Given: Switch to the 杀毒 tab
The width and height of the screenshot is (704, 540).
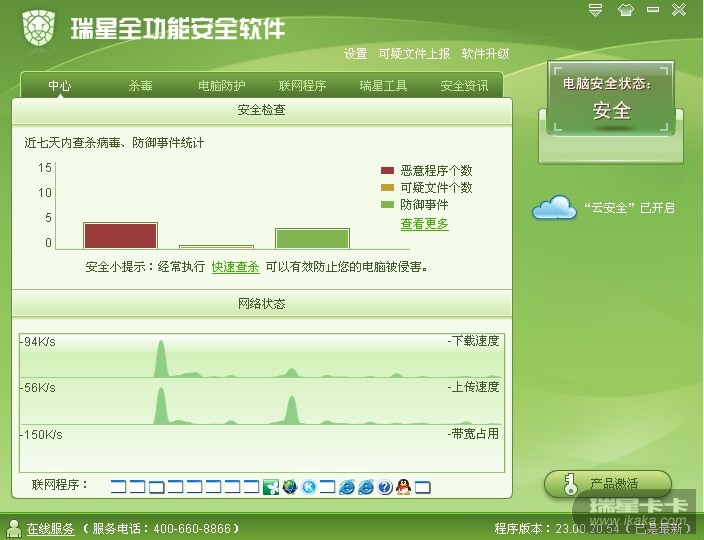Looking at the screenshot, I should (141, 85).
